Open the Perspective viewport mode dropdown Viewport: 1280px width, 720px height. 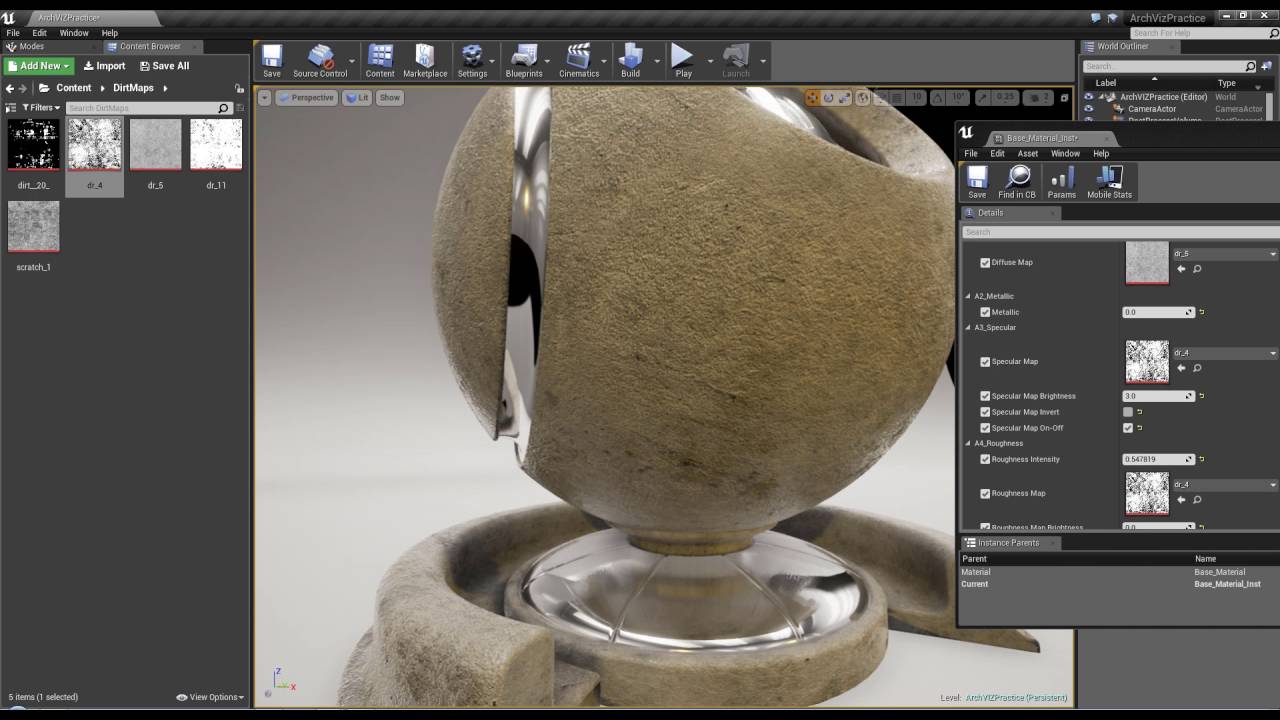click(306, 97)
